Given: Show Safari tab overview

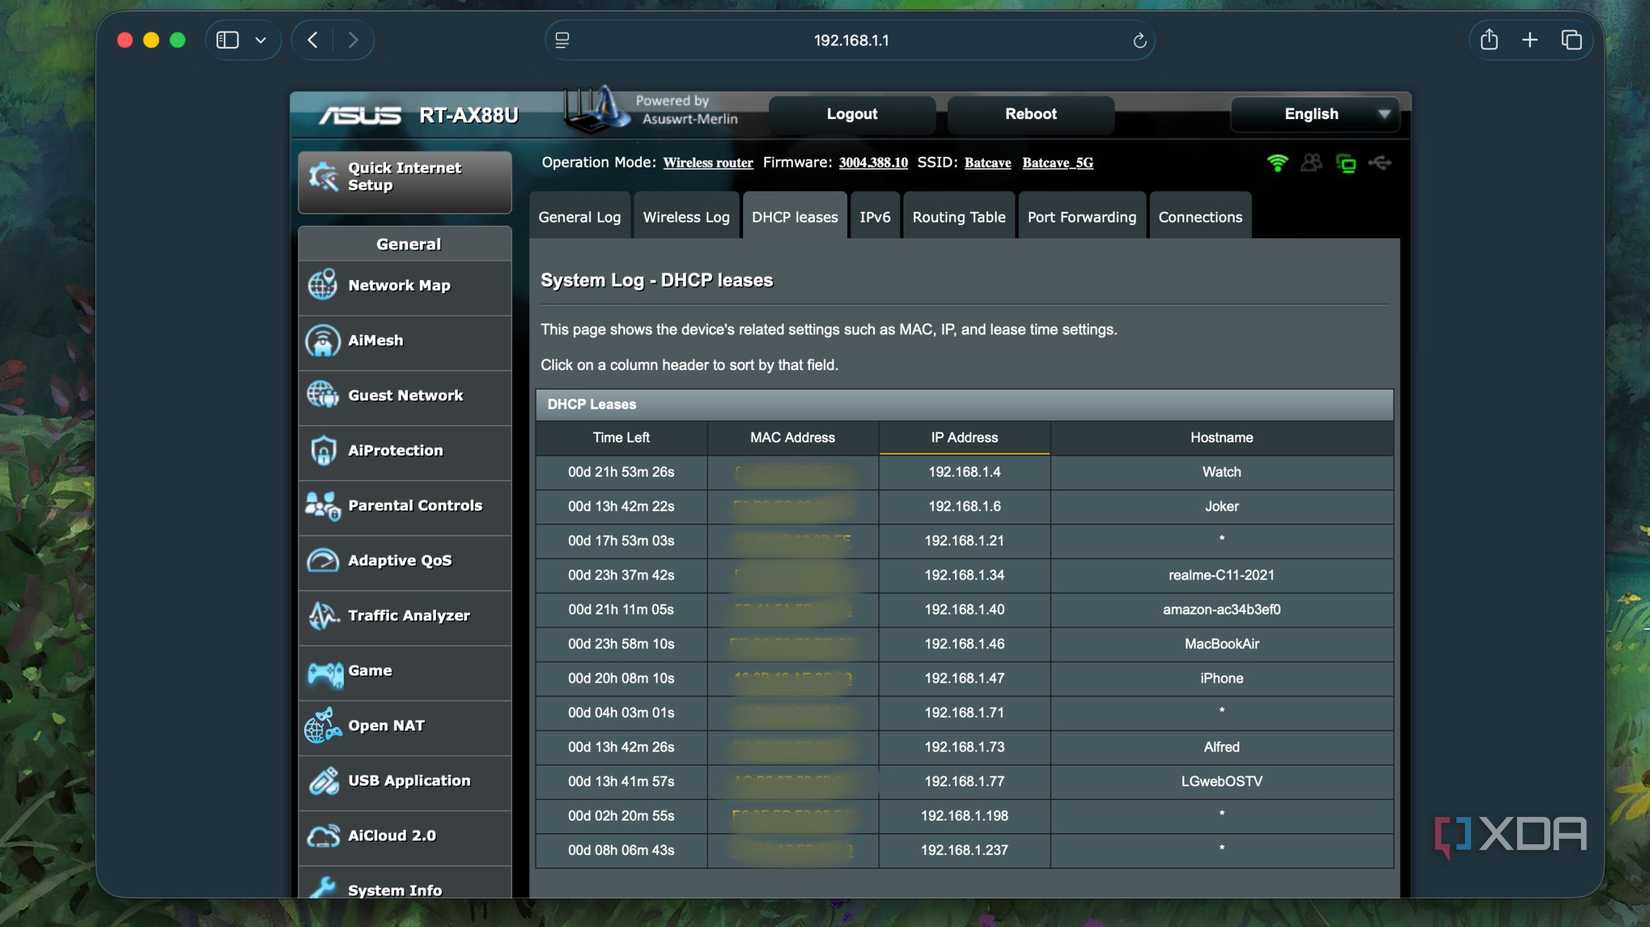Looking at the screenshot, I should (1571, 40).
